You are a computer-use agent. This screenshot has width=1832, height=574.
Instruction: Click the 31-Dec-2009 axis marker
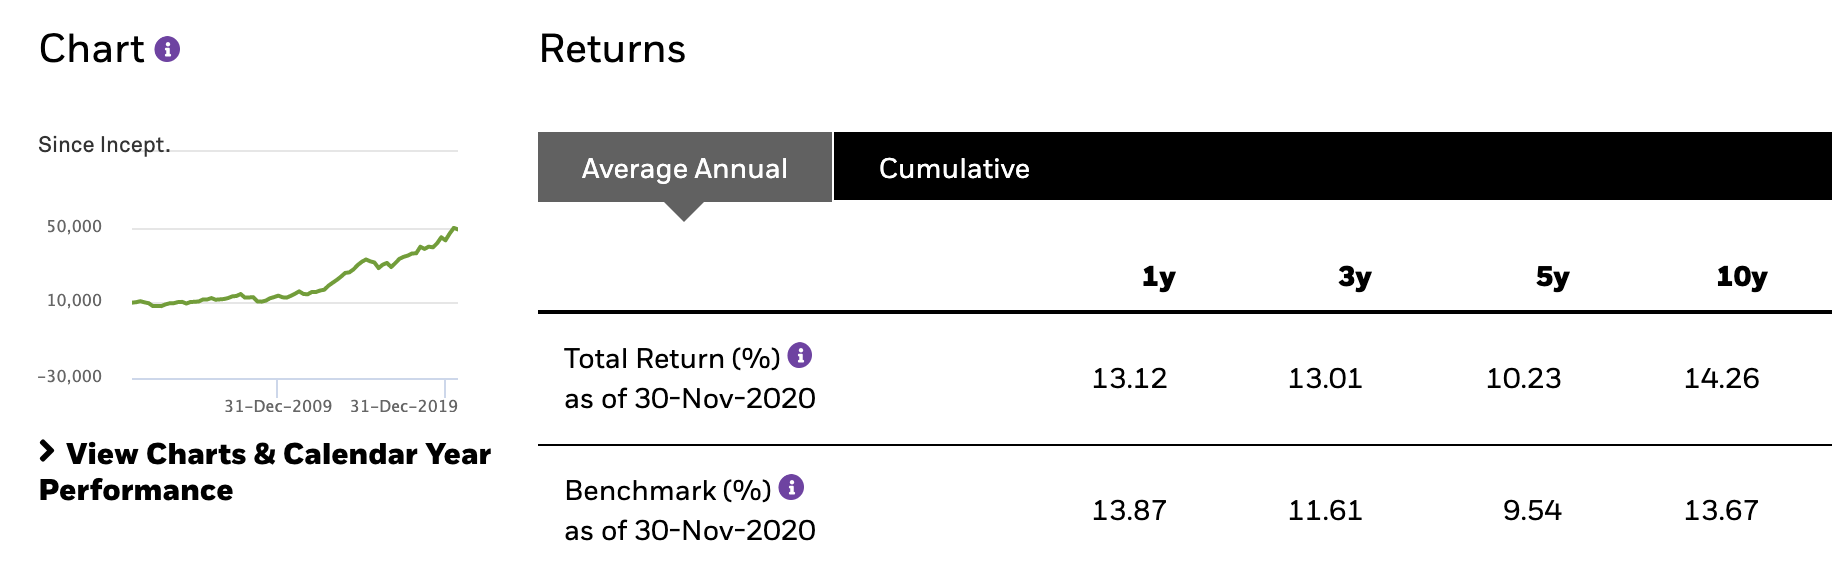[278, 406]
